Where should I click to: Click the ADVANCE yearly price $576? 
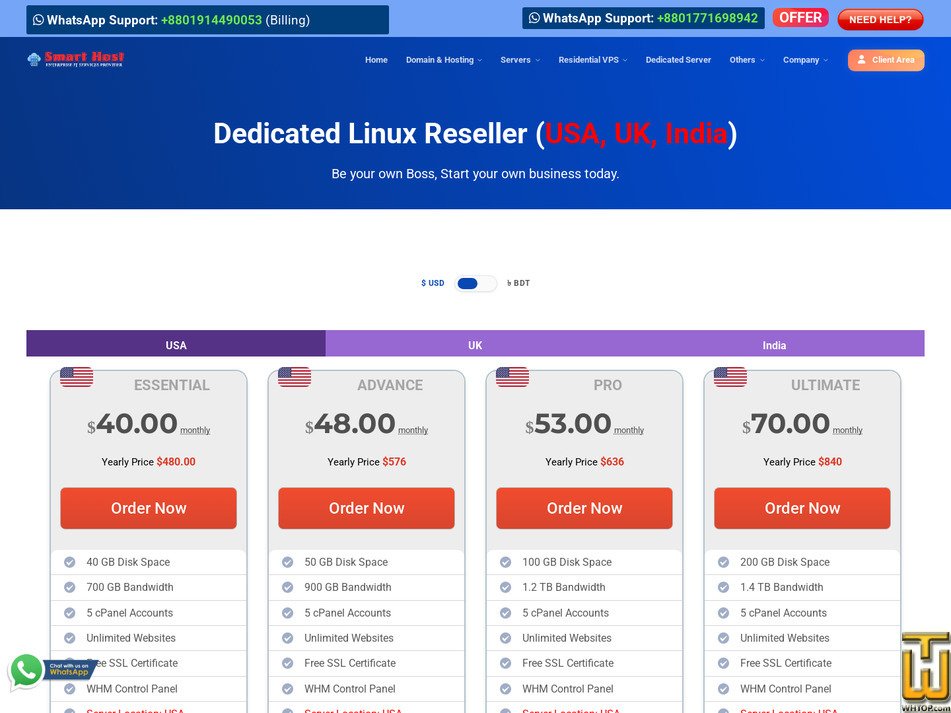click(394, 461)
